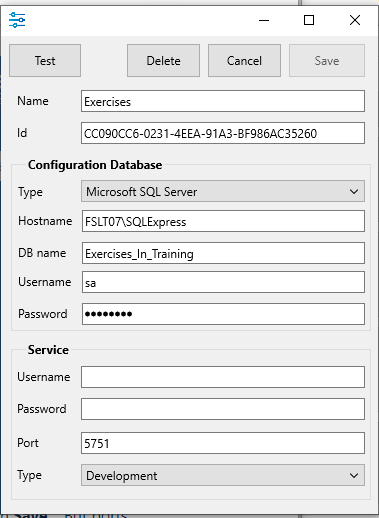Image resolution: width=379 pixels, height=518 pixels.
Task: Click the Port field showing 5751
Action: tap(223, 443)
